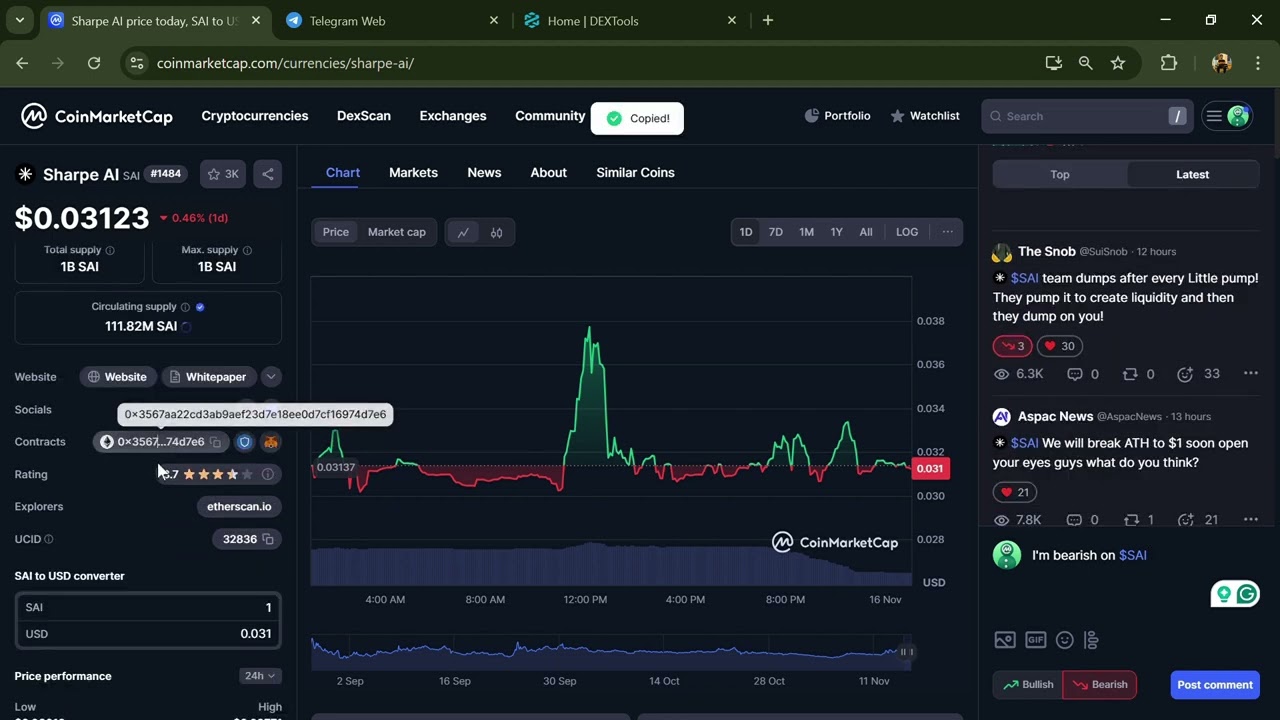Screen dimensions: 1280x720
Task: Open the project Website link
Action: coord(118,377)
